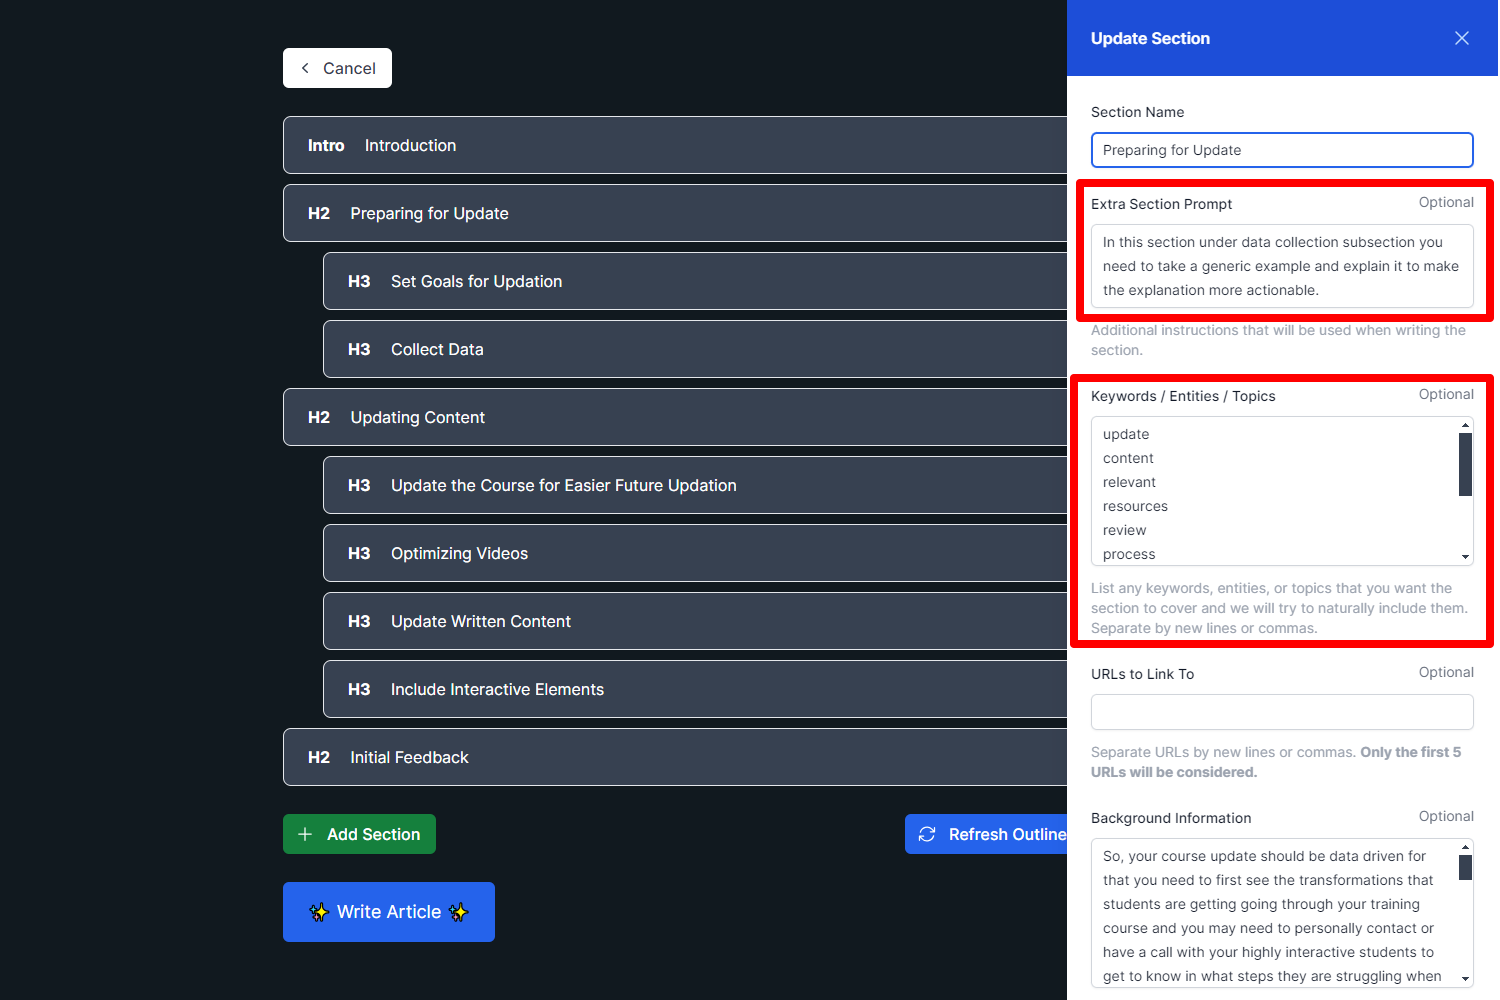Select the Optimizing Videos subsection

click(695, 553)
